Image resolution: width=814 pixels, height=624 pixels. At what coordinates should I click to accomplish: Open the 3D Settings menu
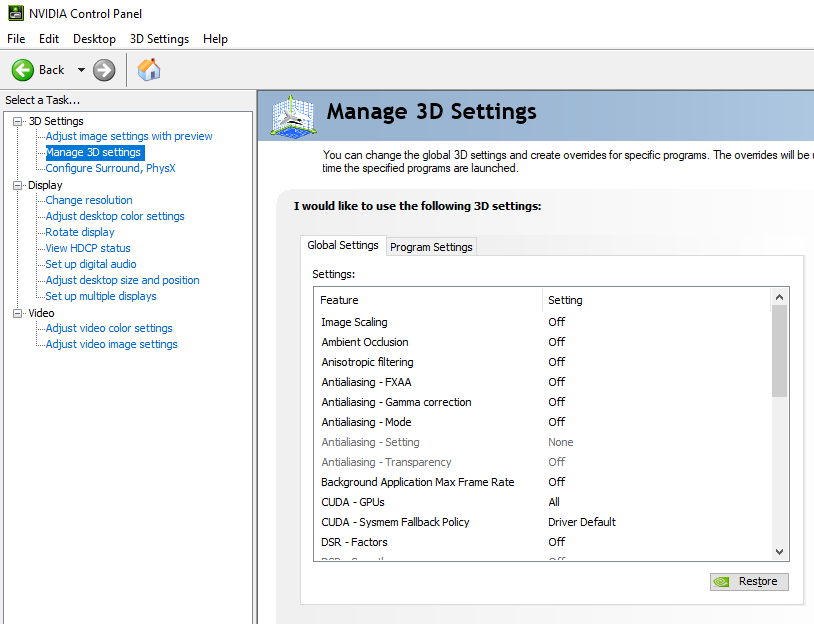coord(159,39)
